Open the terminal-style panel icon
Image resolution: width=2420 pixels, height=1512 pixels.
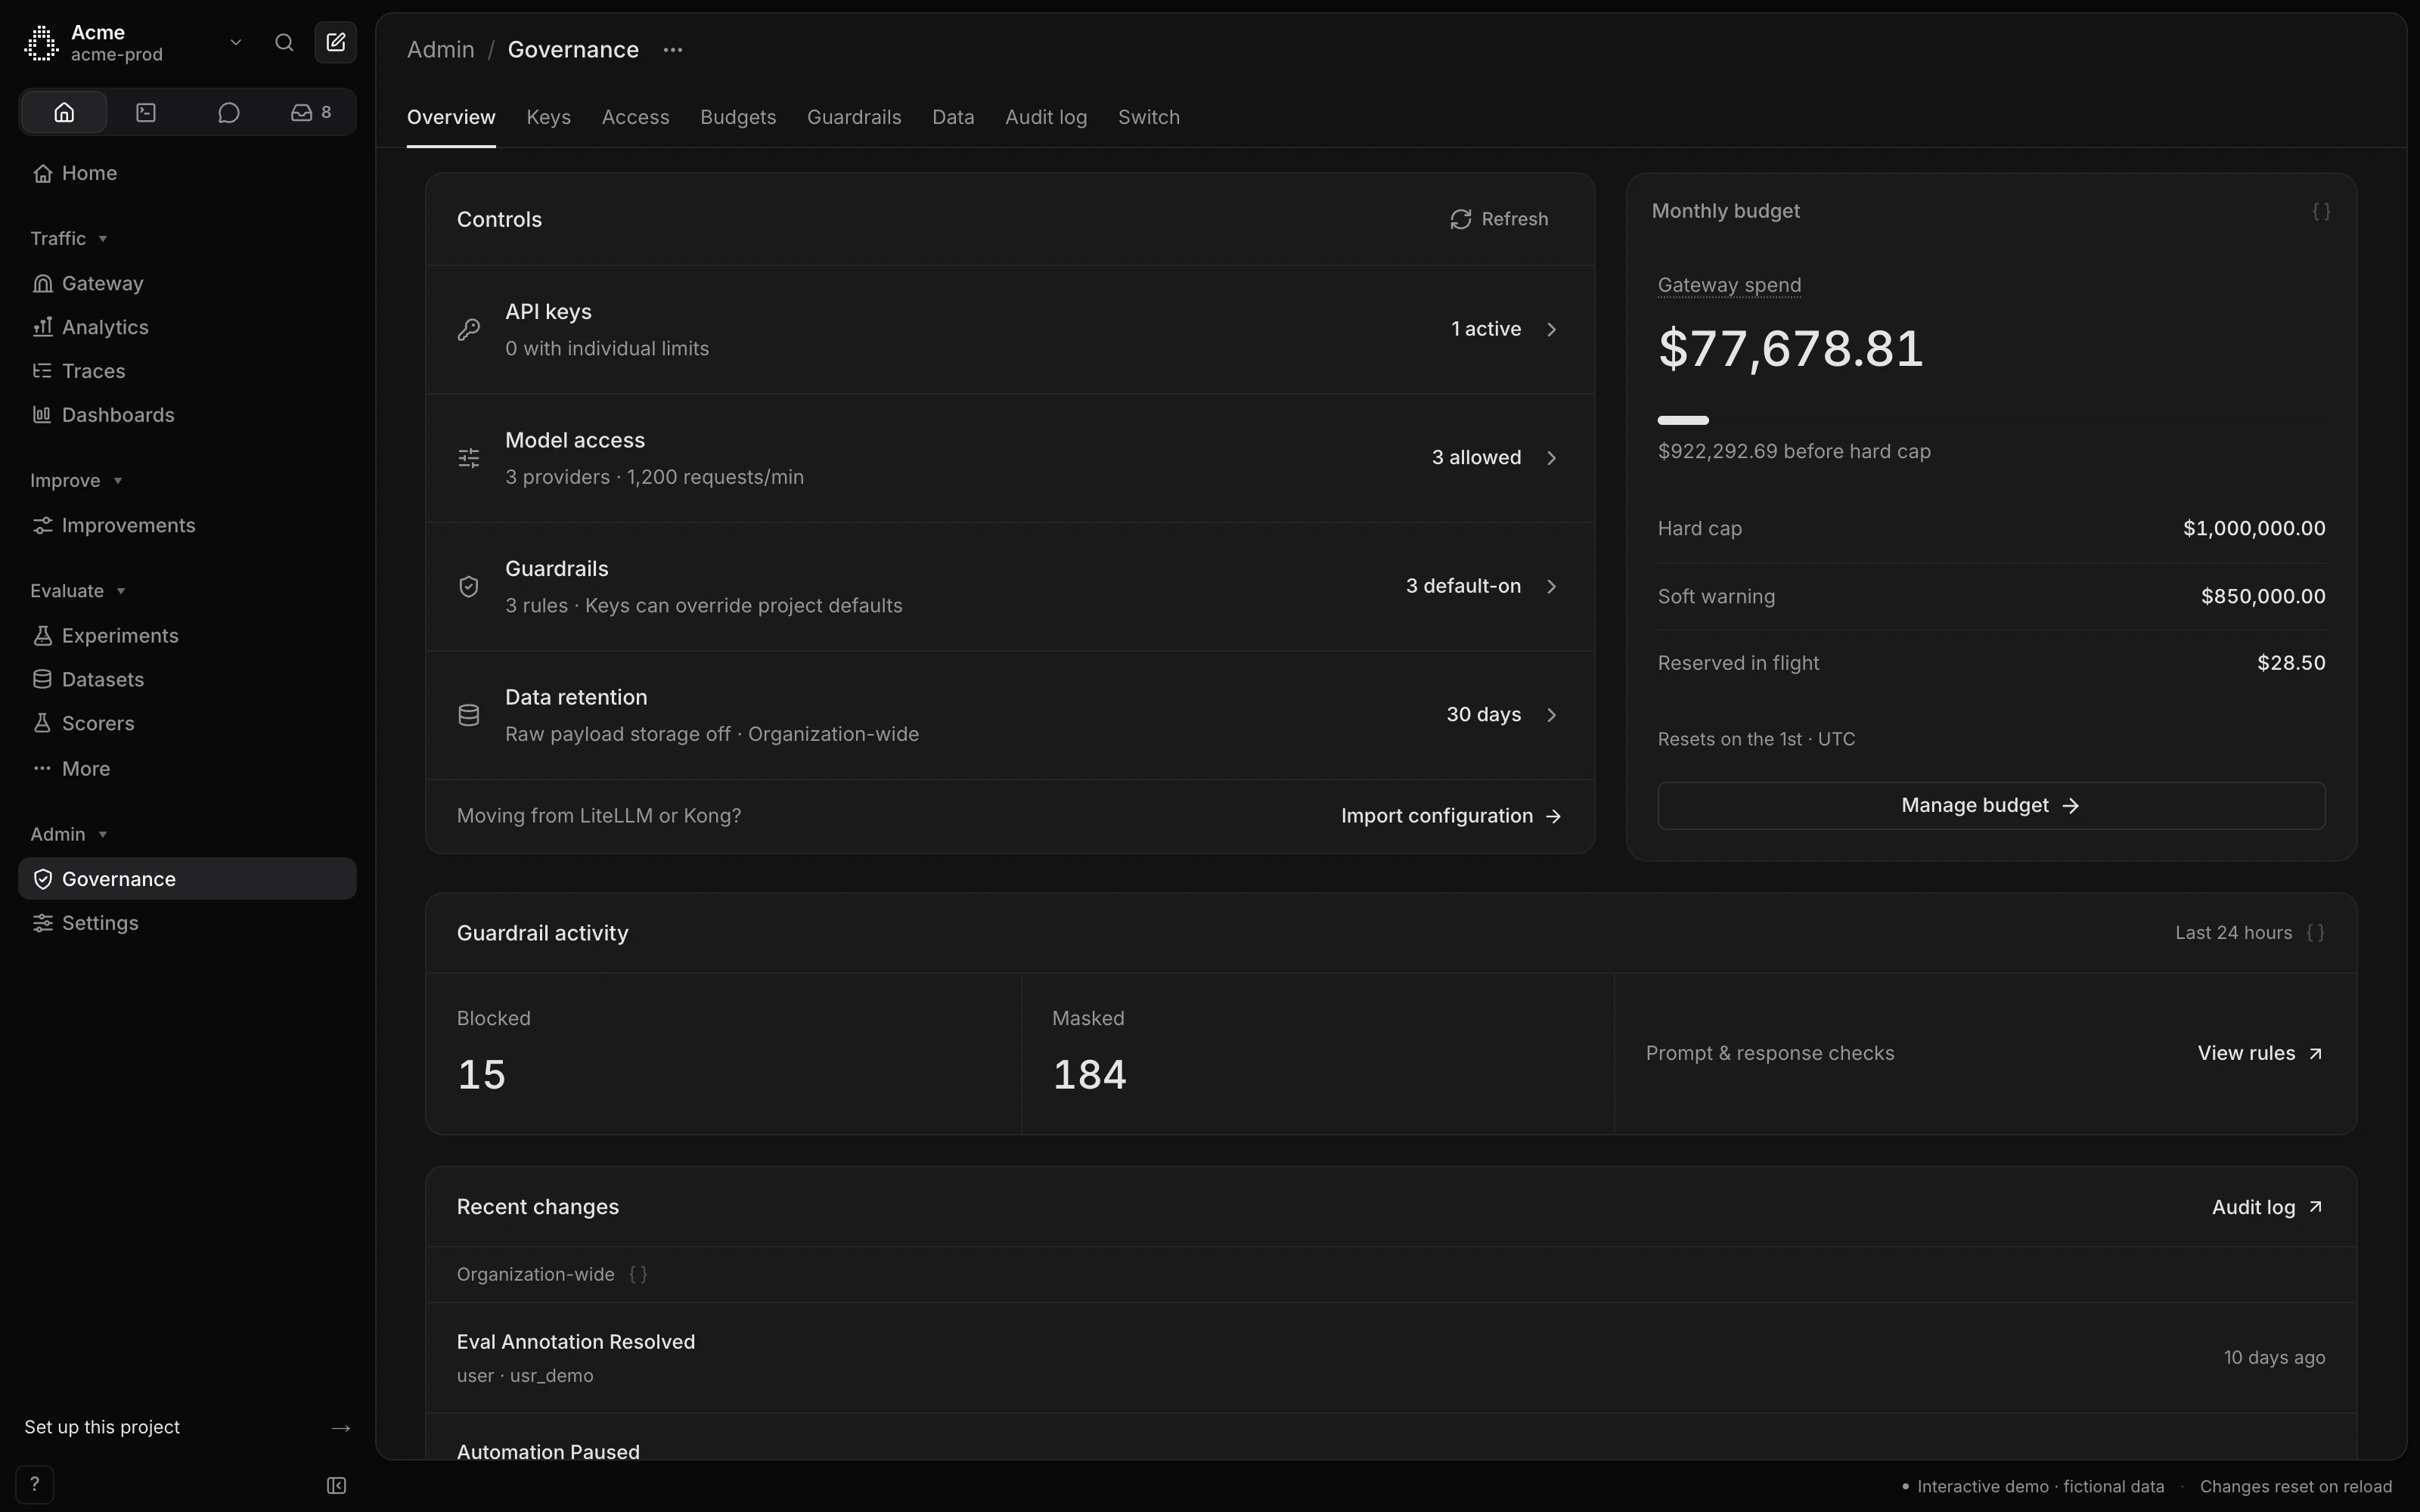[x=146, y=112]
